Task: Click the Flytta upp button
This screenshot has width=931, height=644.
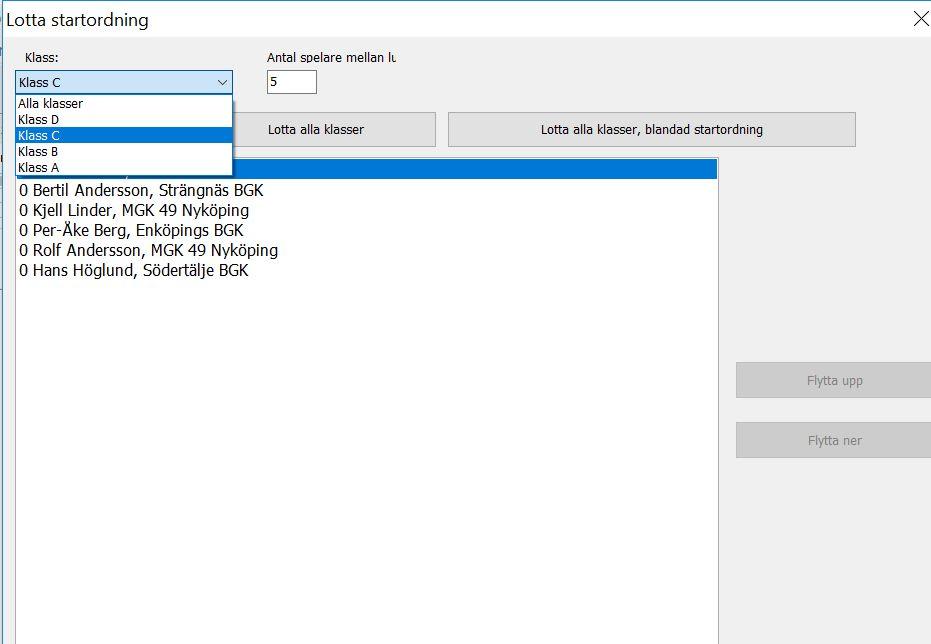Action: (834, 380)
